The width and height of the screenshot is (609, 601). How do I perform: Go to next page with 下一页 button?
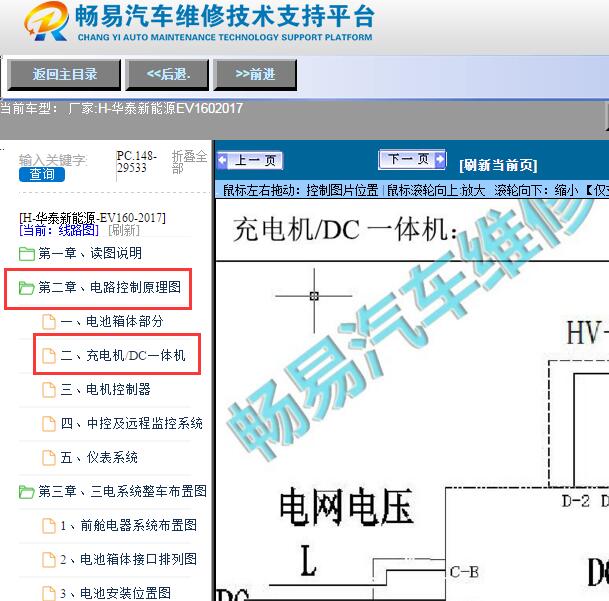coord(412,159)
